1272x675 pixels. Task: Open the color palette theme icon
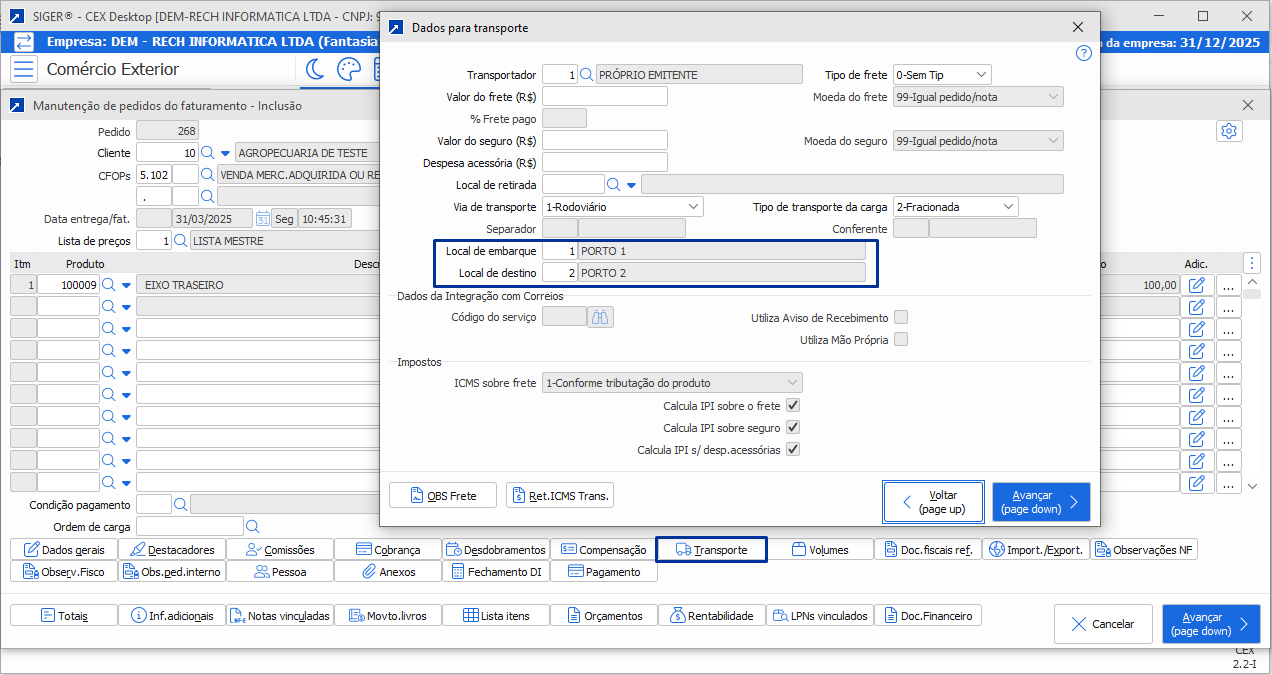point(348,69)
